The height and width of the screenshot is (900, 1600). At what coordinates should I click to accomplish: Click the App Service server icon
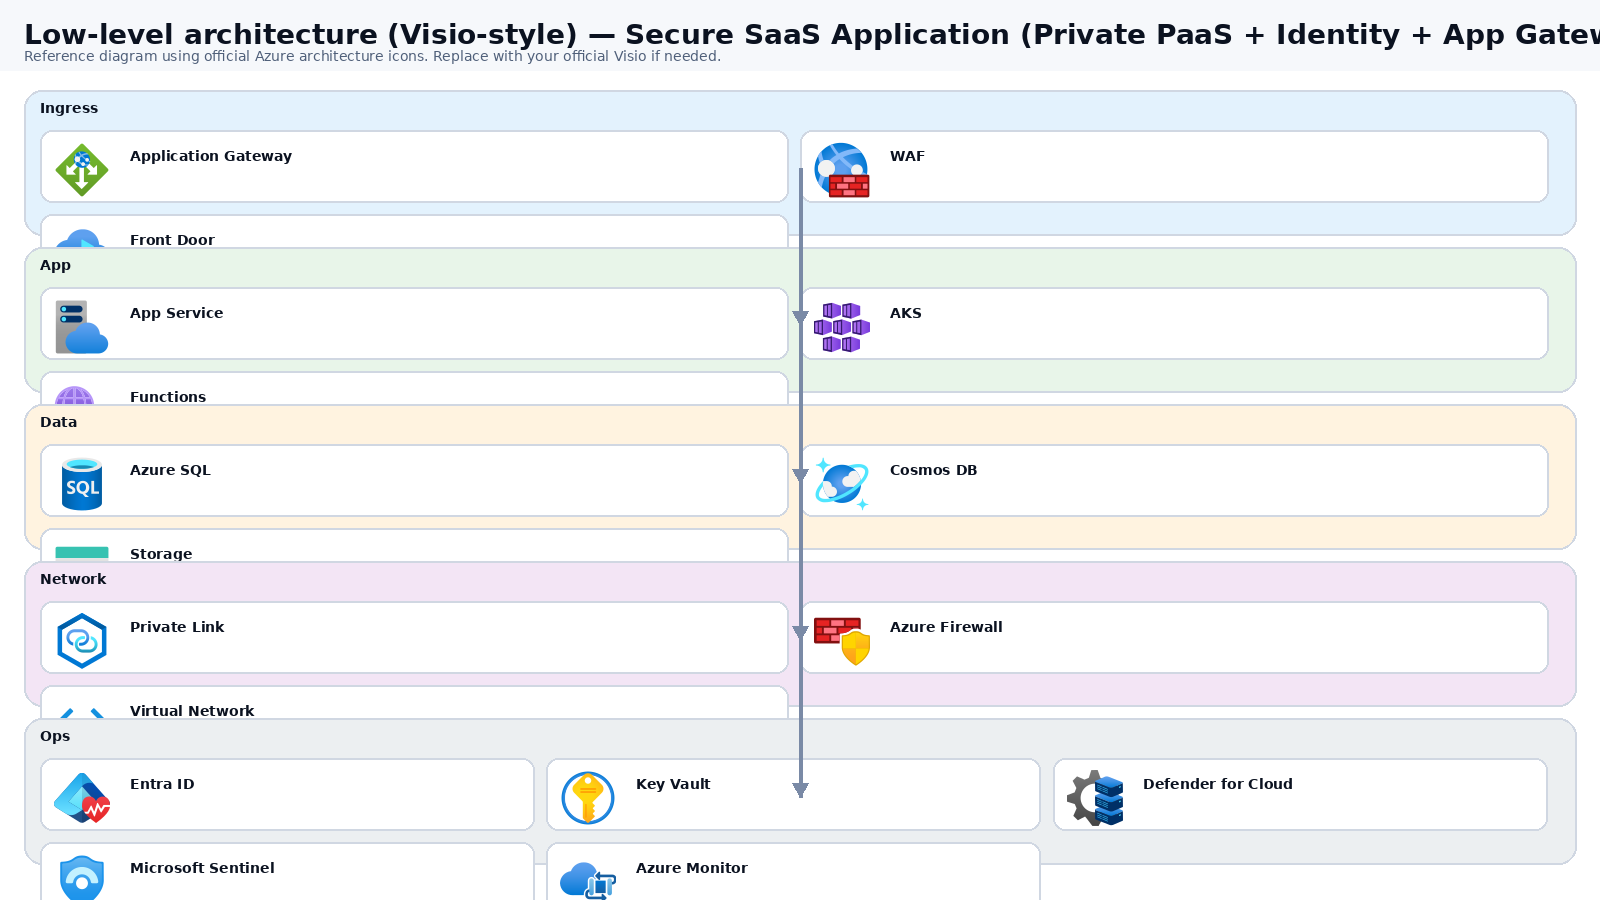pyautogui.click(x=82, y=327)
